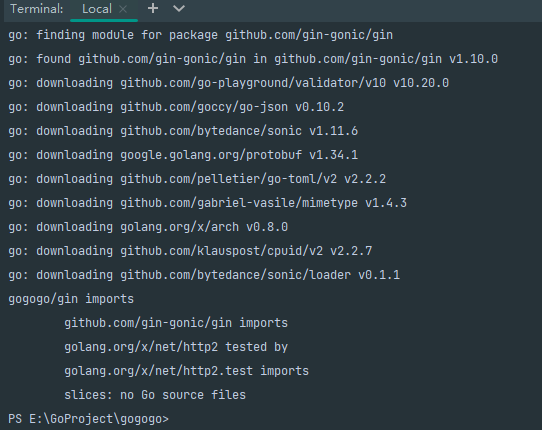Click the go-playground/validator/v10 download line

(x=228, y=83)
